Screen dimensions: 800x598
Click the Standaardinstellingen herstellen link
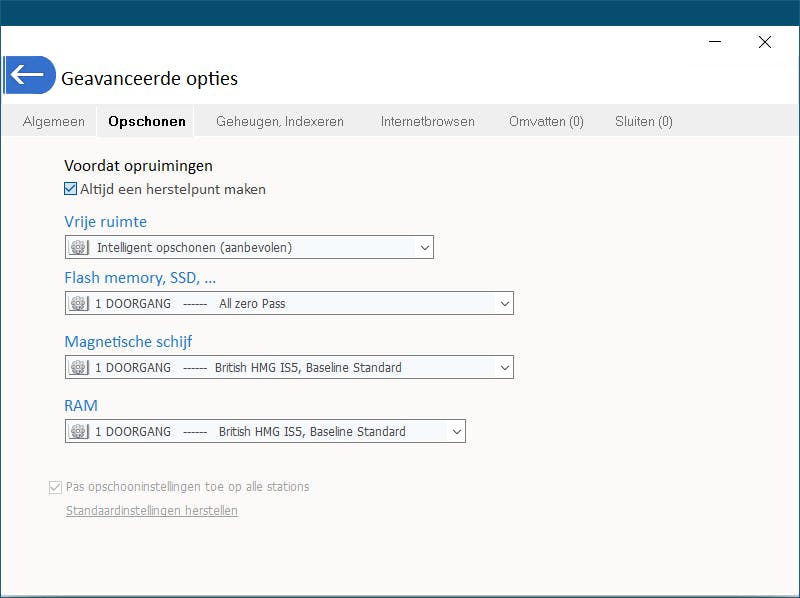tap(151, 511)
